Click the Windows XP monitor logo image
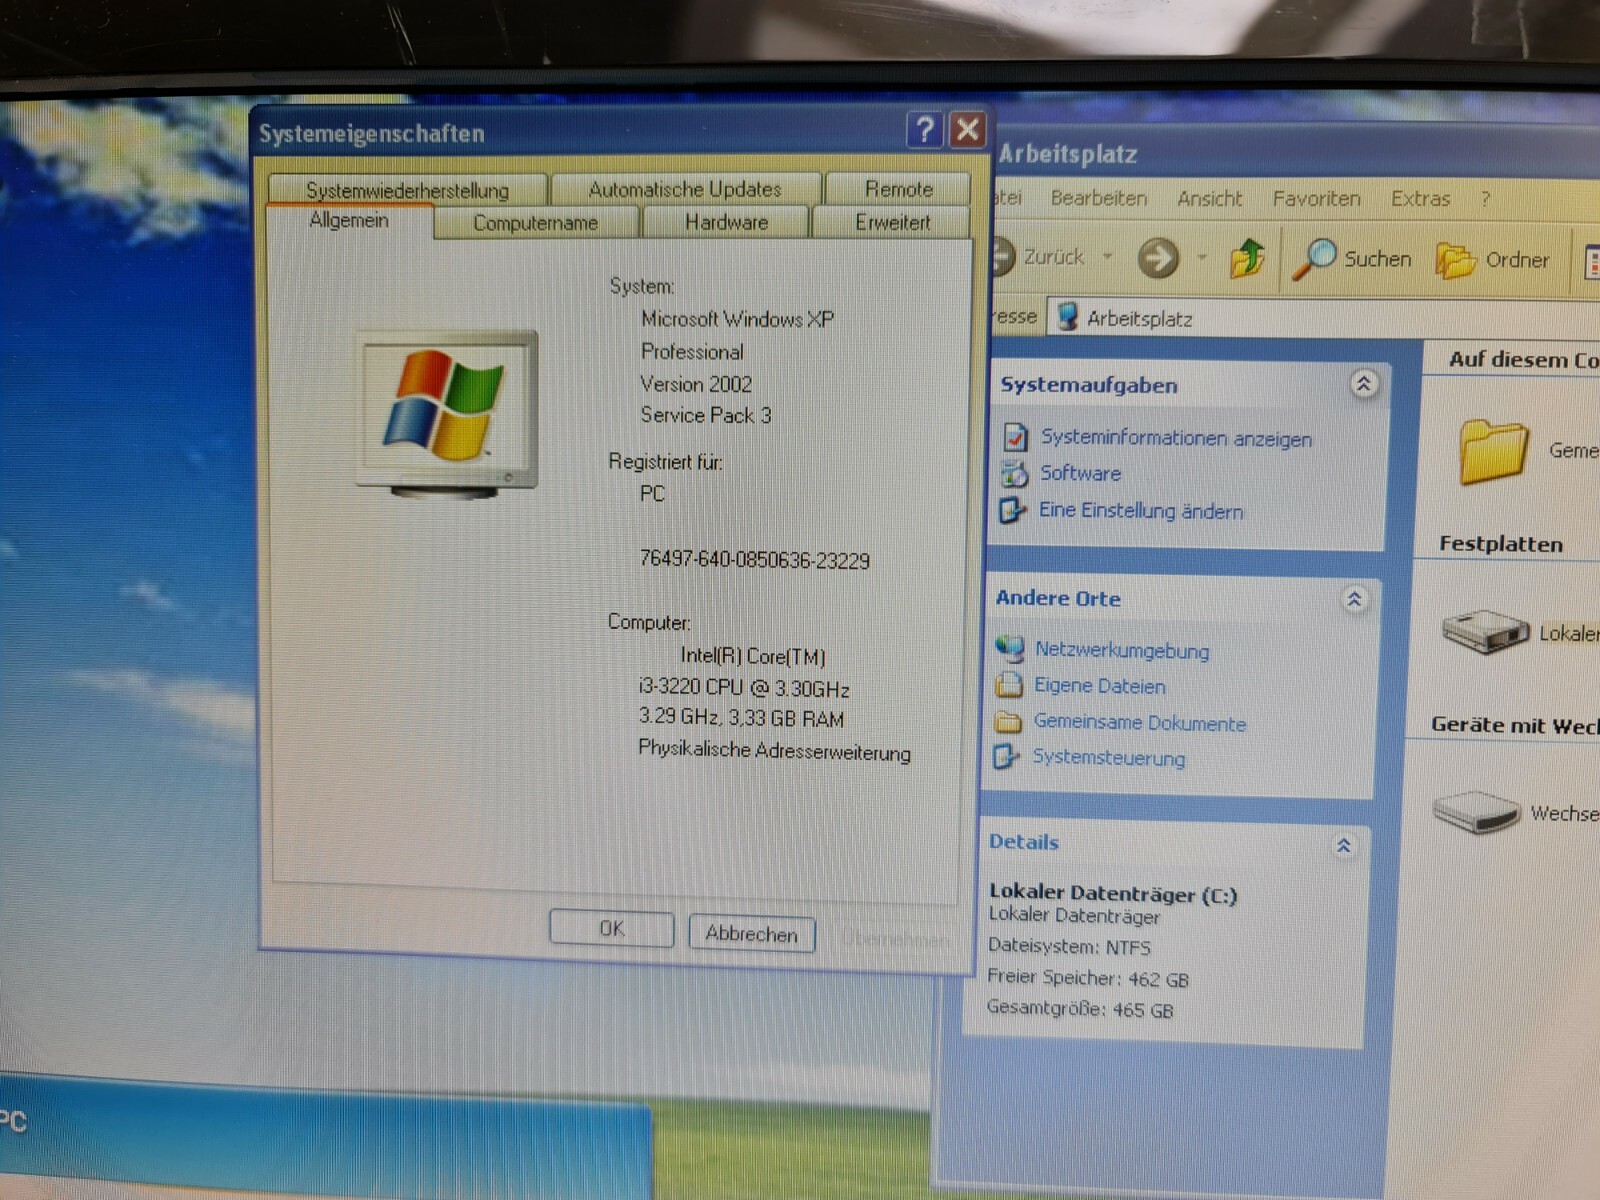The width and height of the screenshot is (1600, 1200). tap(448, 414)
